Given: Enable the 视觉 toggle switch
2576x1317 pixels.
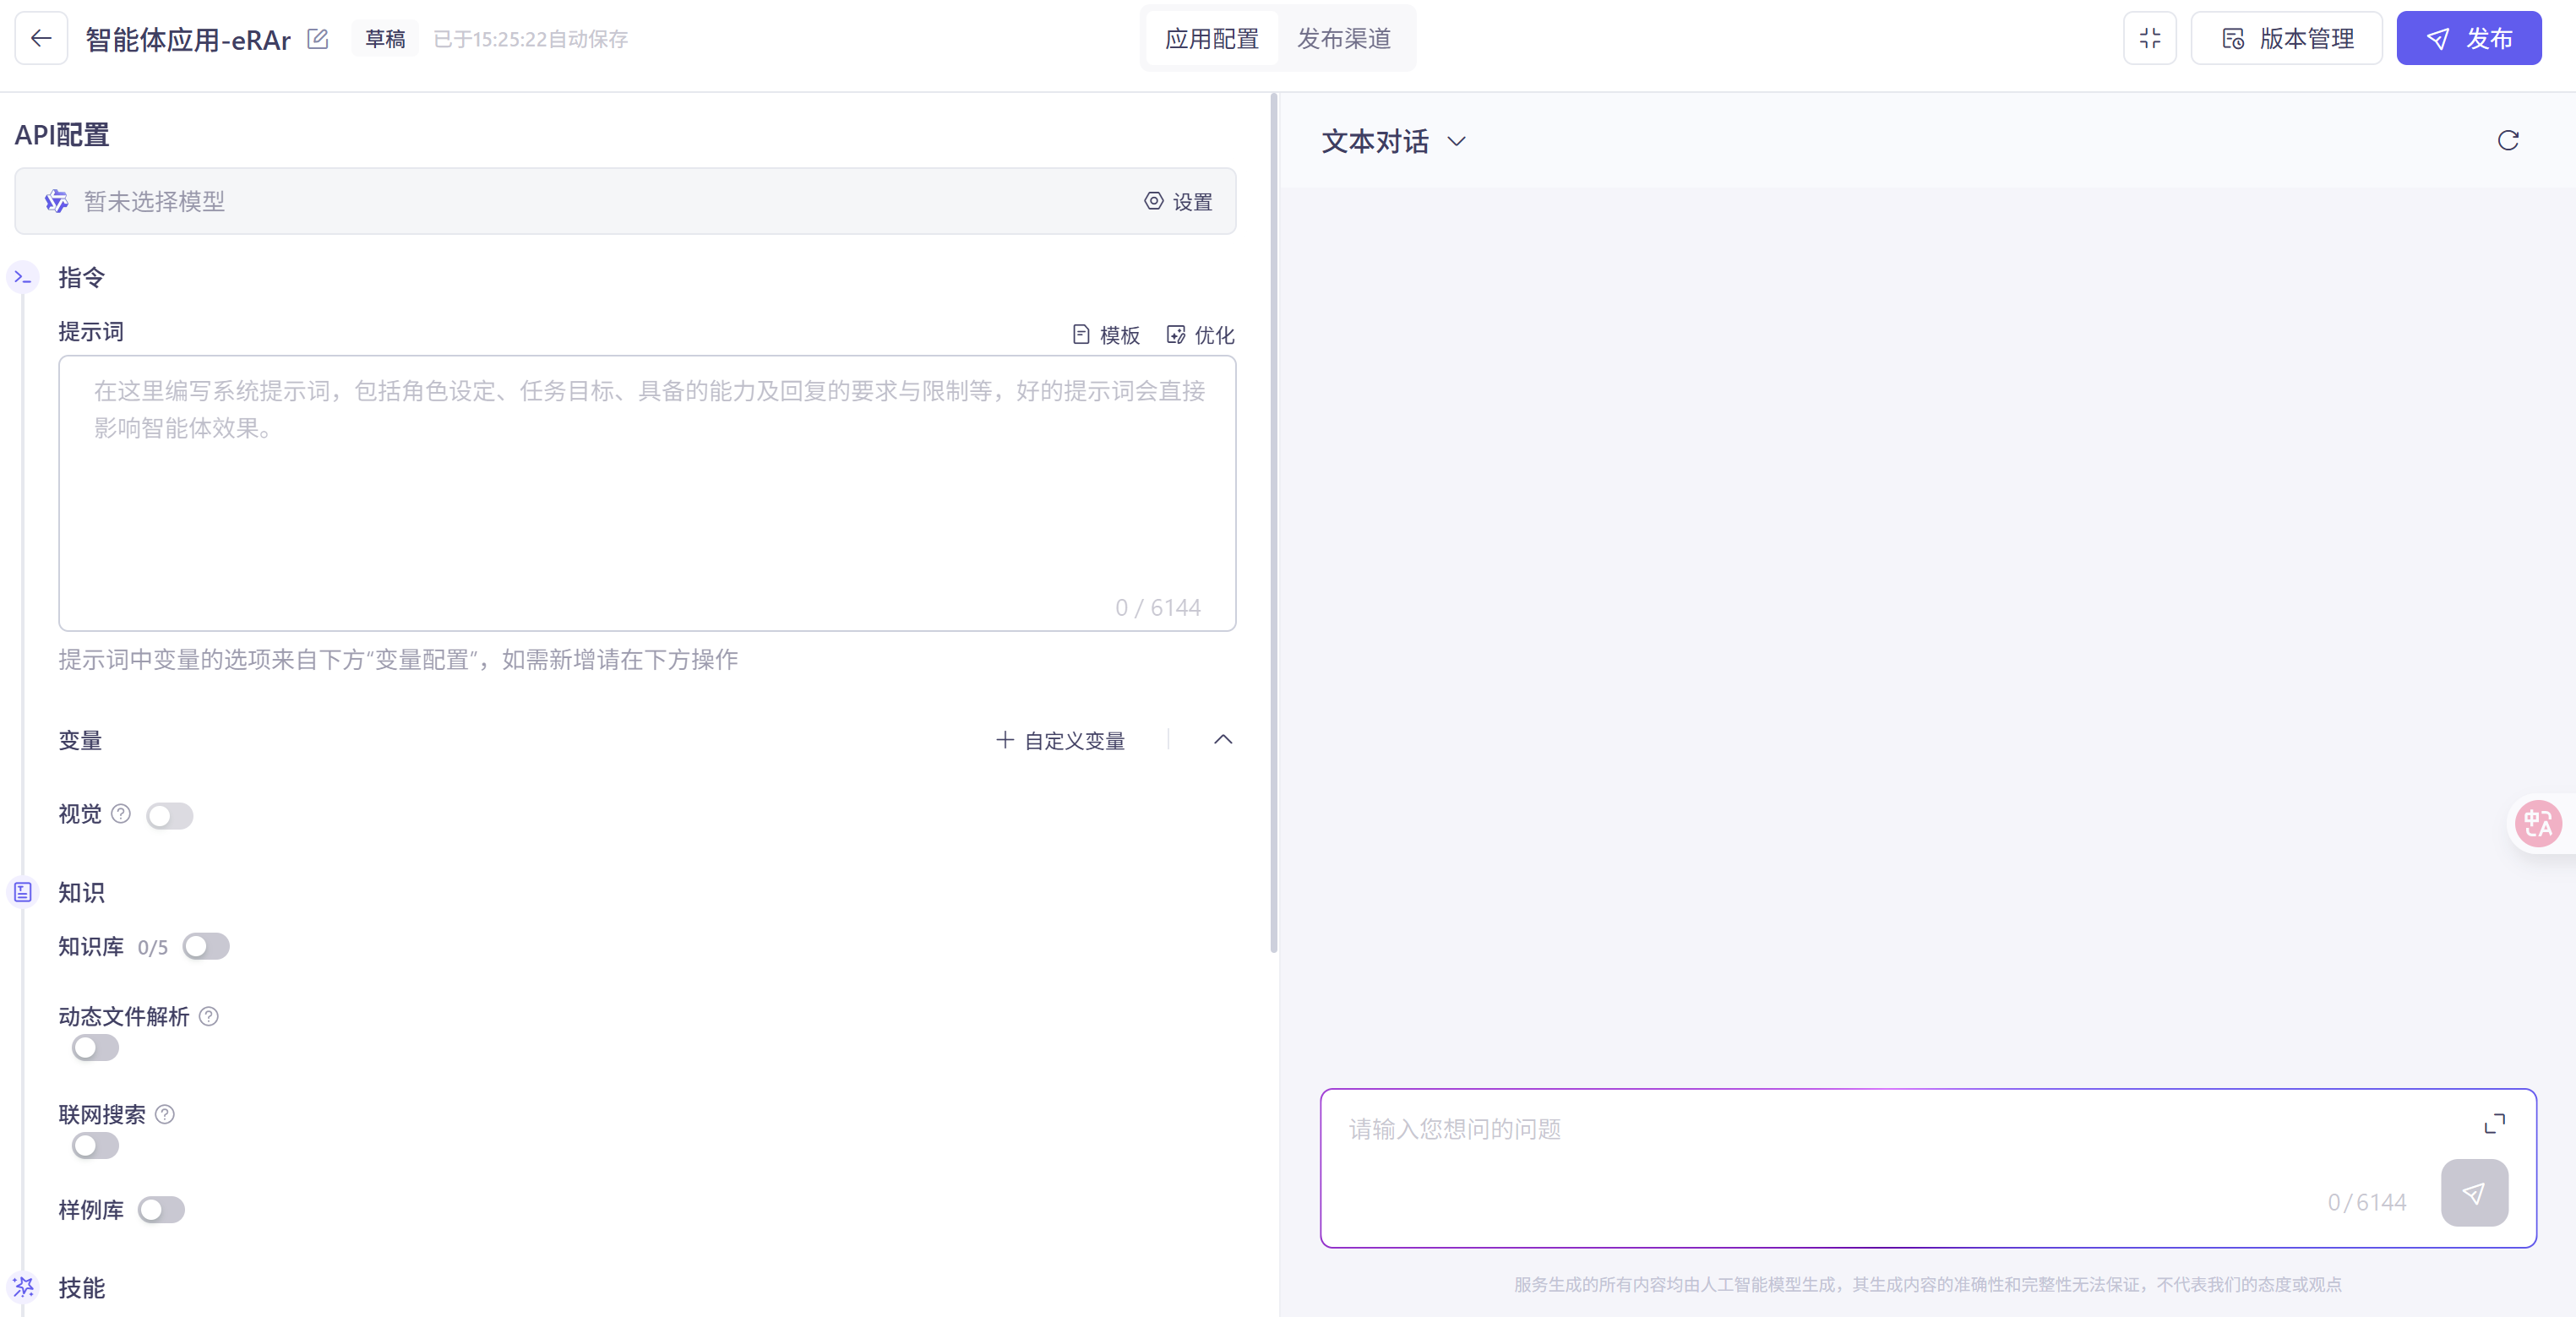Looking at the screenshot, I should tap(169, 815).
